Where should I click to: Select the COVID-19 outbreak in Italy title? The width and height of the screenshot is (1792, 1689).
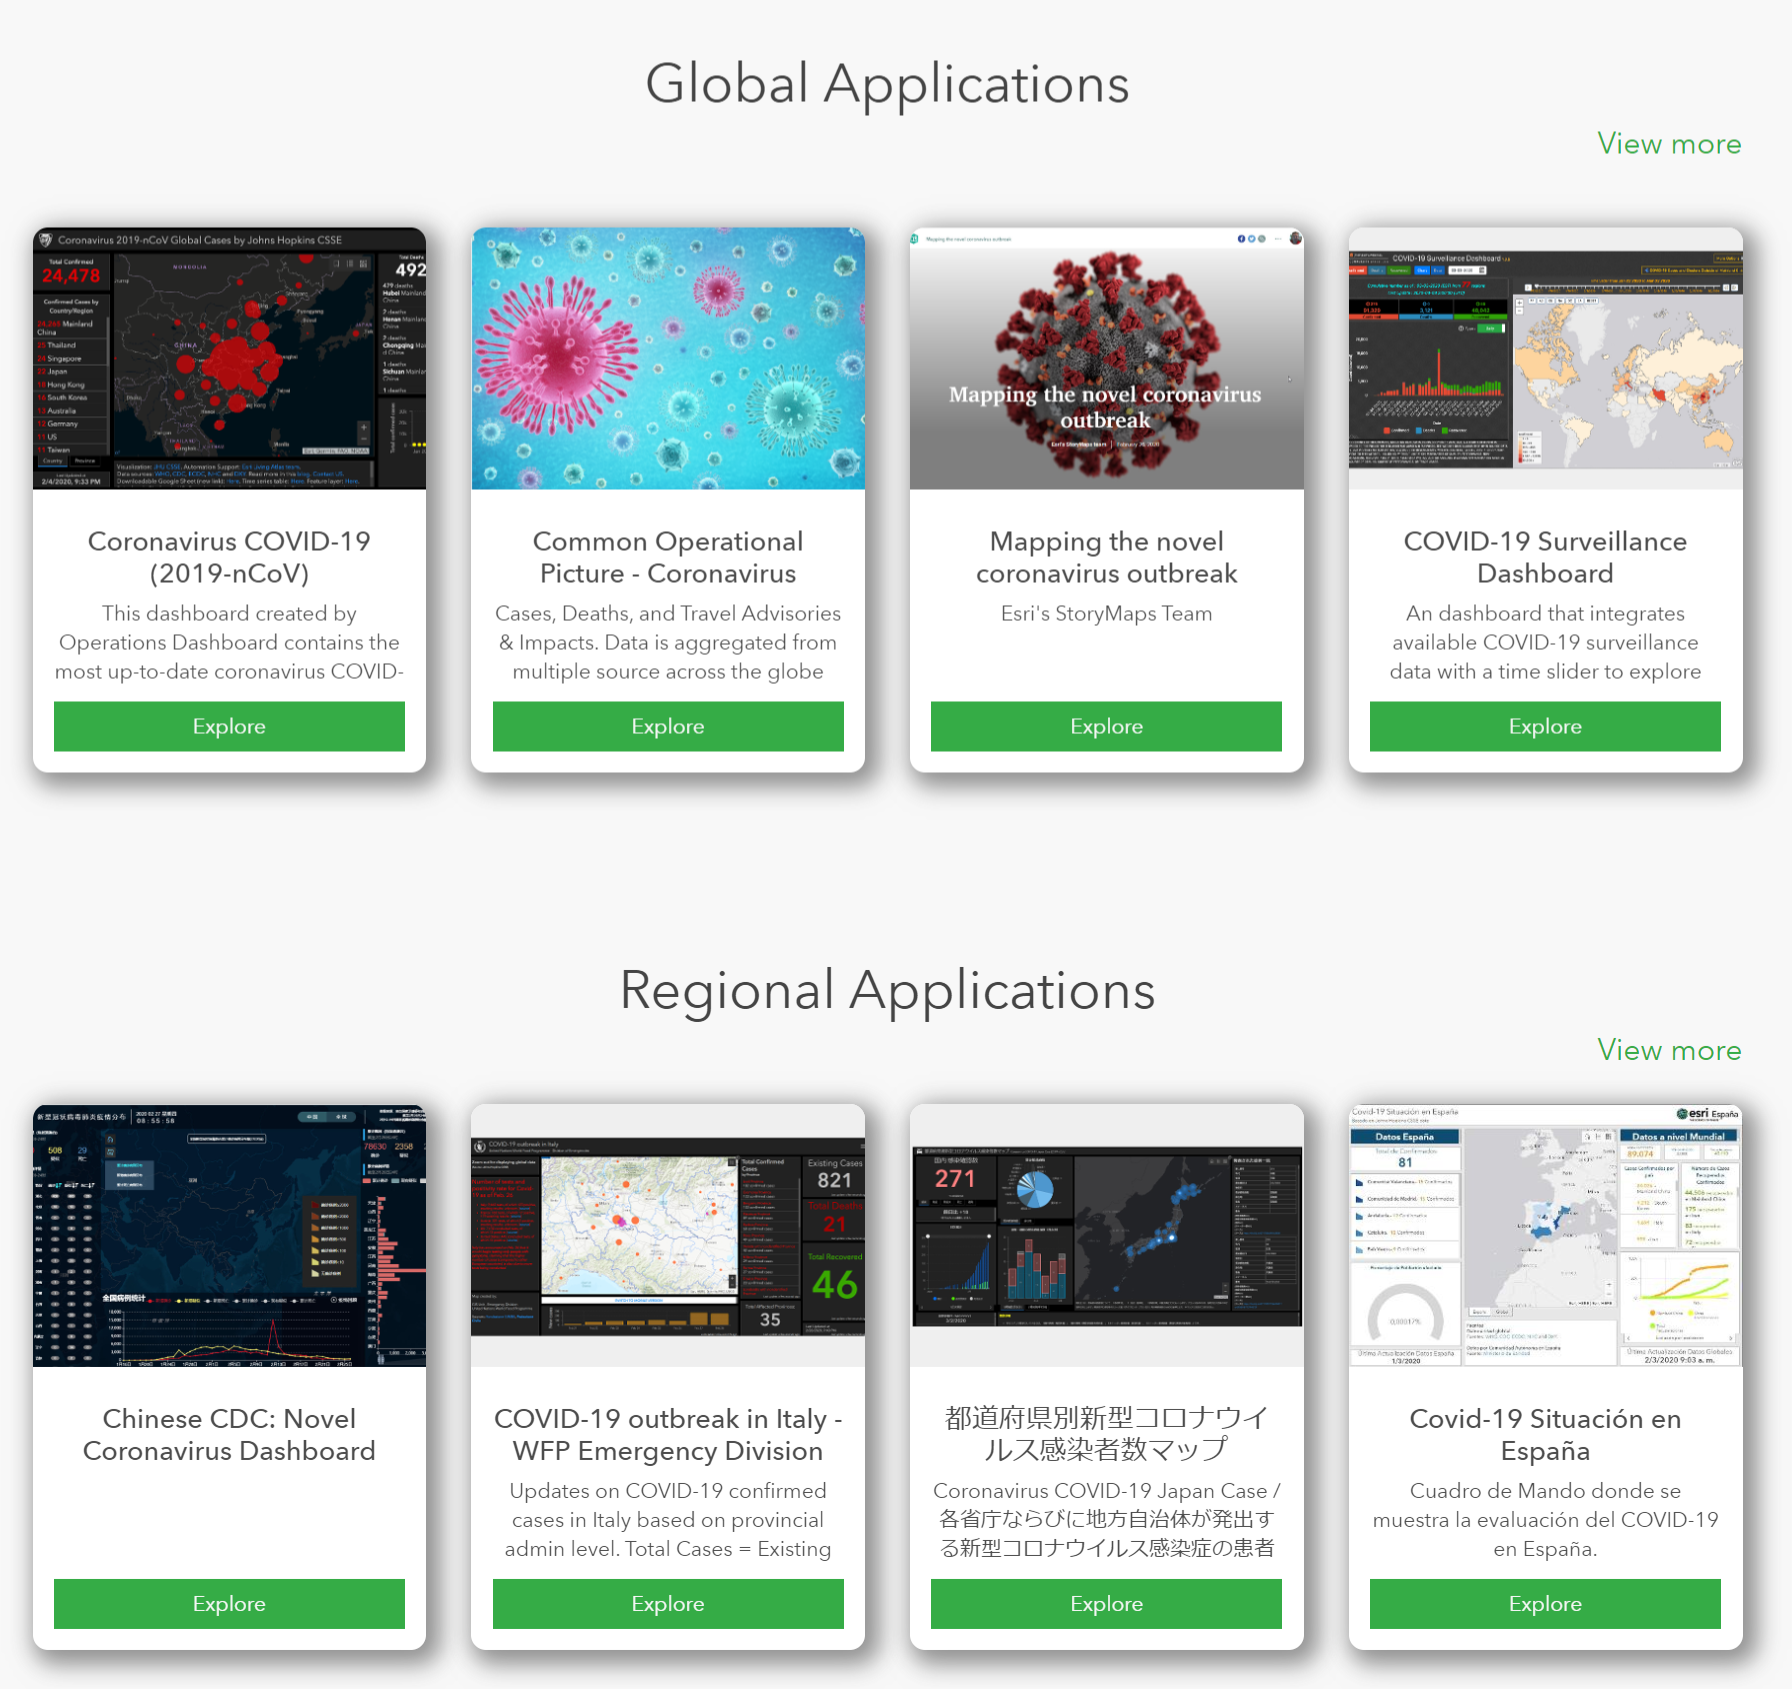click(668, 1435)
